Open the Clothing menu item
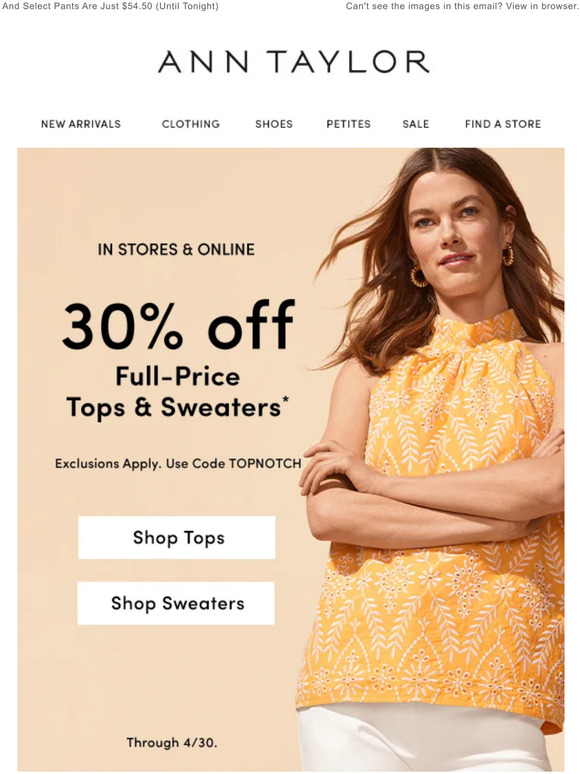The image size is (580, 774). click(191, 124)
